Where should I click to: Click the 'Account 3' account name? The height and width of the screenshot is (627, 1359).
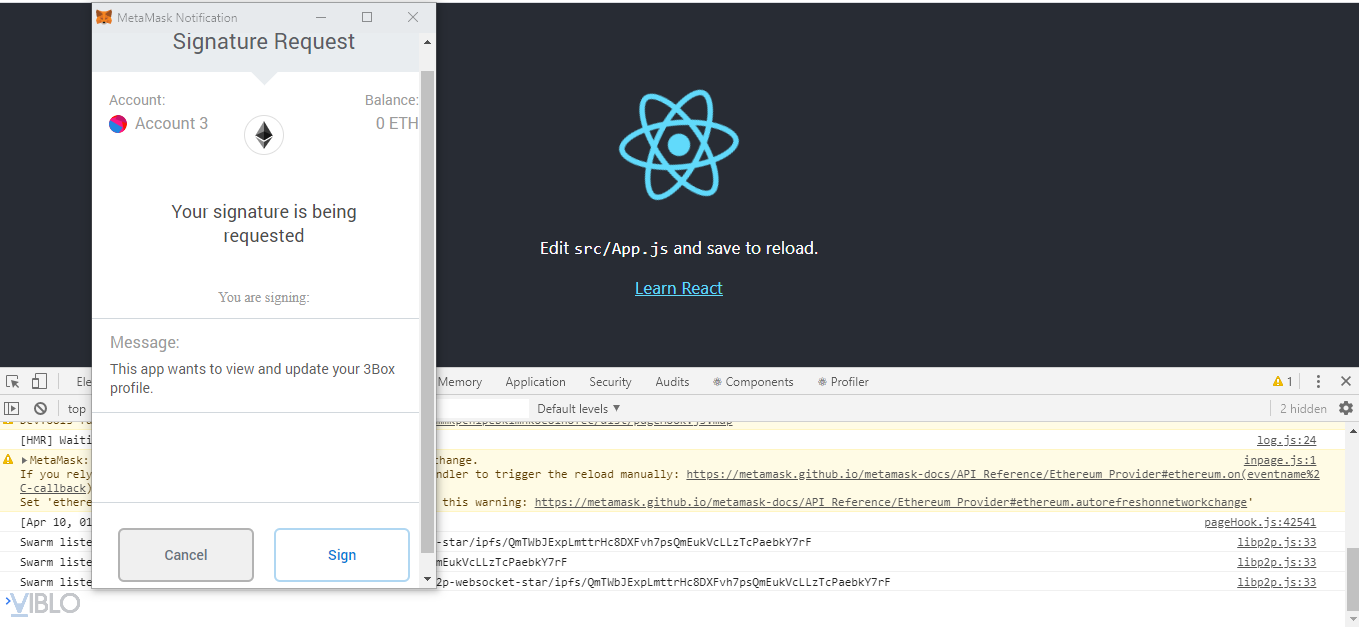click(171, 123)
